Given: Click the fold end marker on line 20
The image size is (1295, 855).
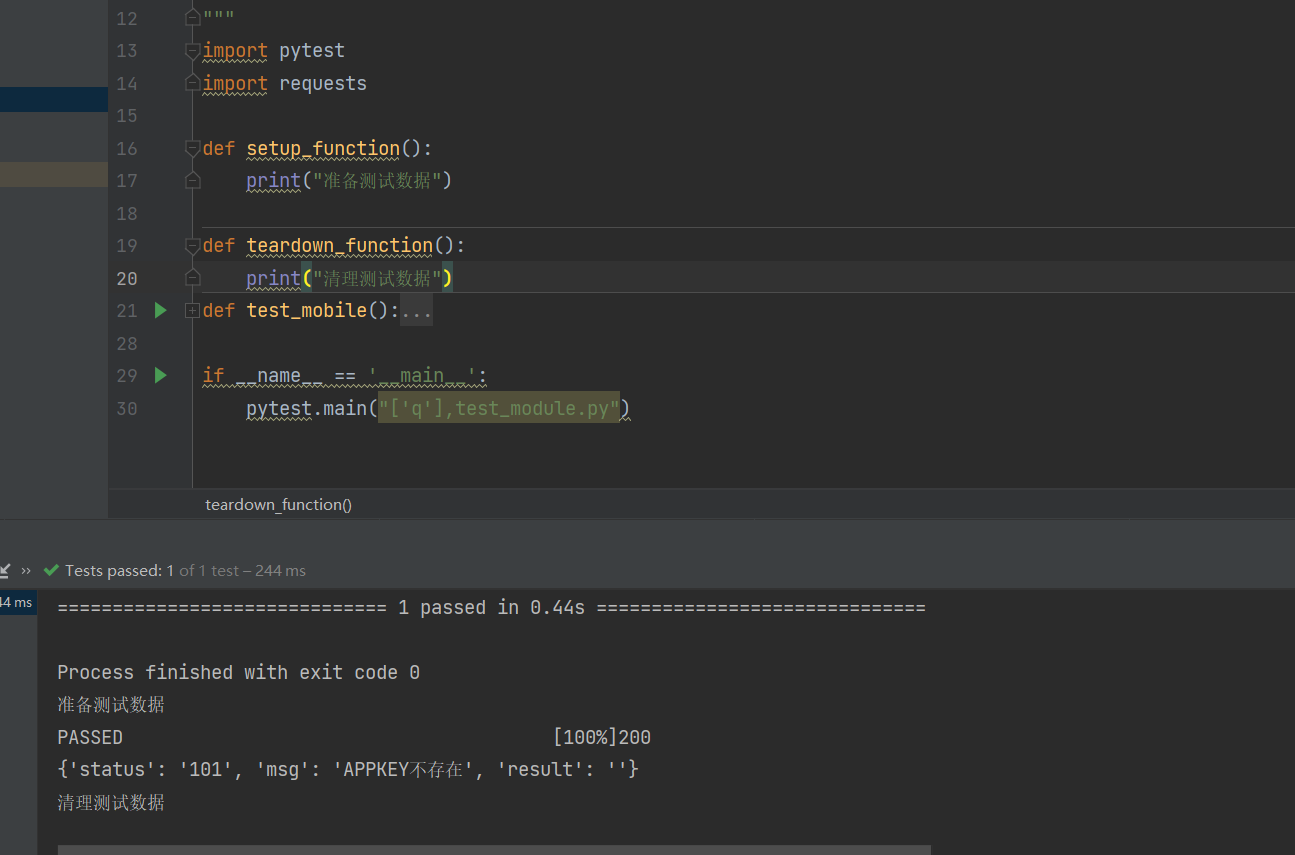Looking at the screenshot, I should [192, 278].
